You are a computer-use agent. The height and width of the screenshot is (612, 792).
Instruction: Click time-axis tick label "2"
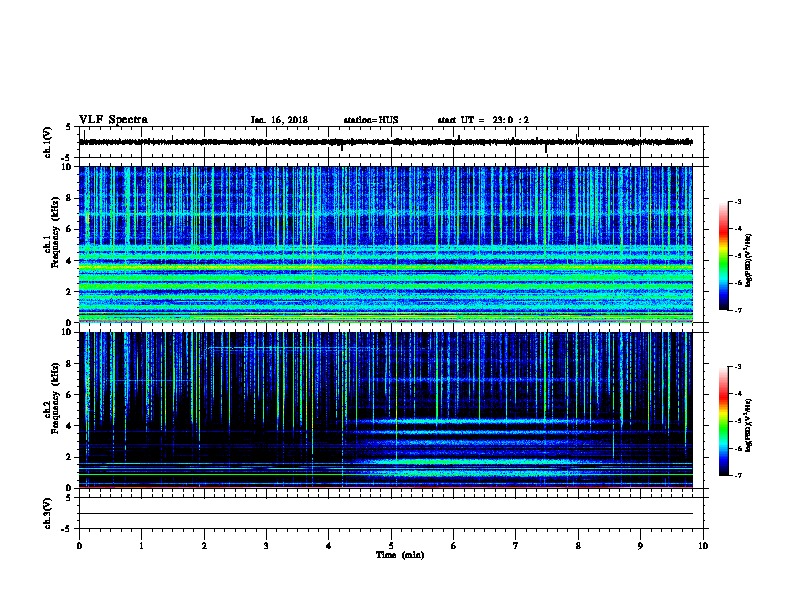[204, 545]
